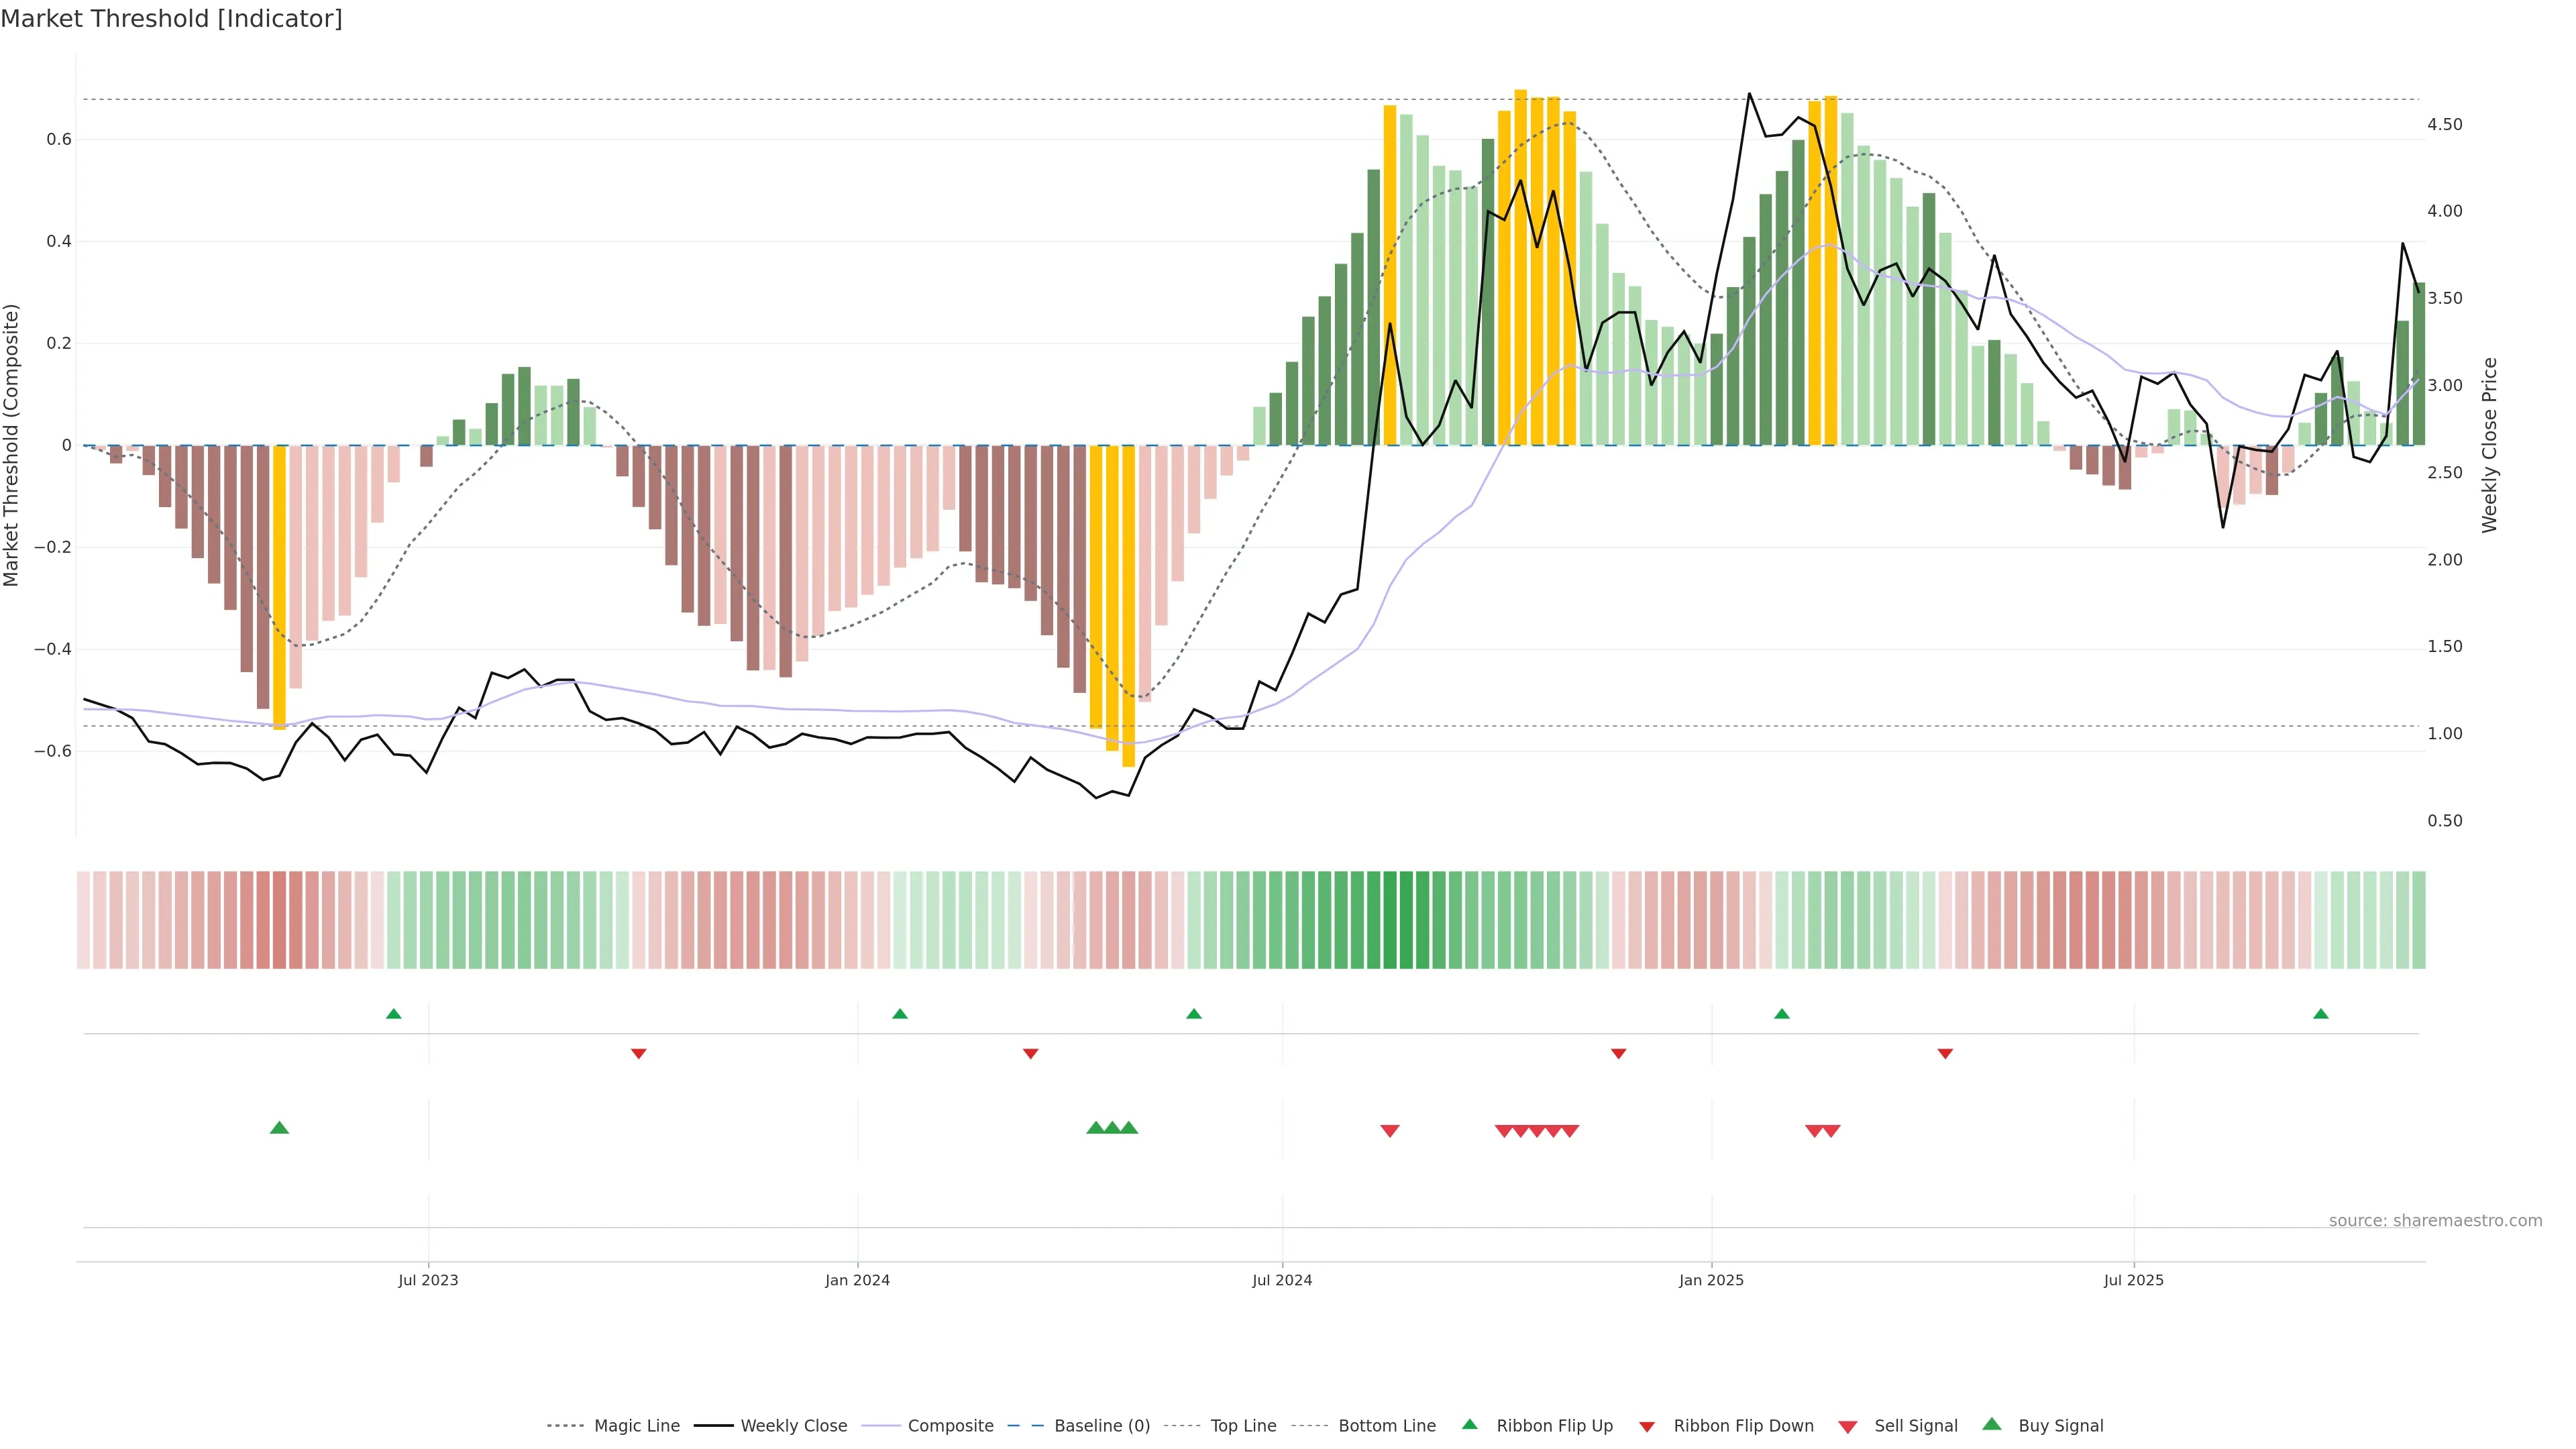Click the last Ribbon Flip Up marker after Jul 2025
2576x1449 pixels.
coord(2320,1014)
